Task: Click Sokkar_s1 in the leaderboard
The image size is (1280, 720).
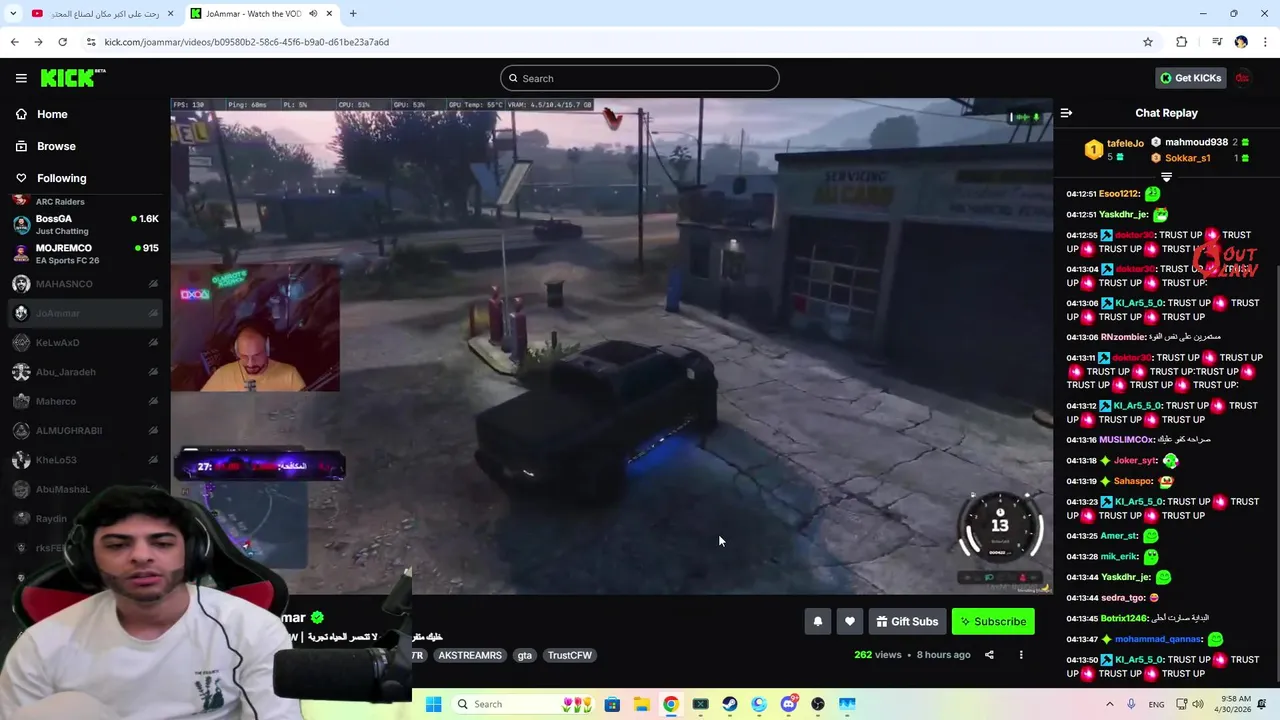Action: point(1187,158)
